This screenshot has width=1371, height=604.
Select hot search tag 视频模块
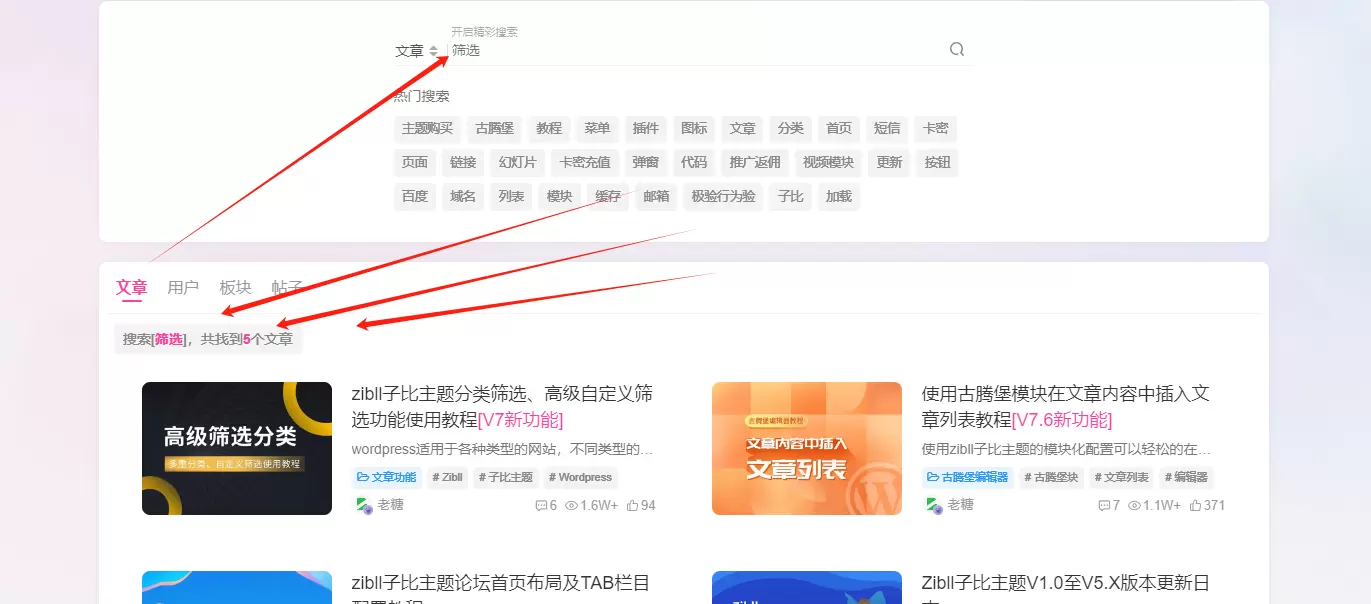829,163
